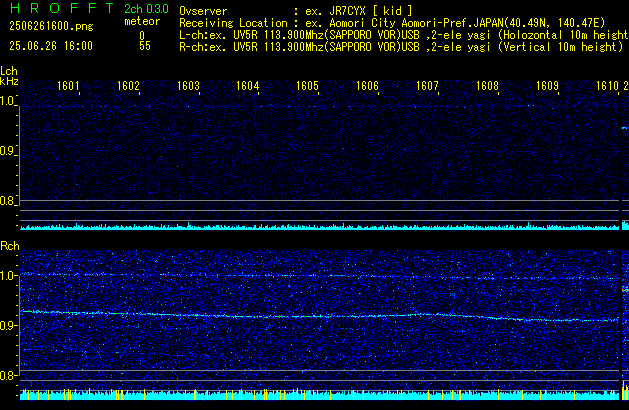Click the R-ch UV5R description line
629x410 pixels.
pos(401,47)
